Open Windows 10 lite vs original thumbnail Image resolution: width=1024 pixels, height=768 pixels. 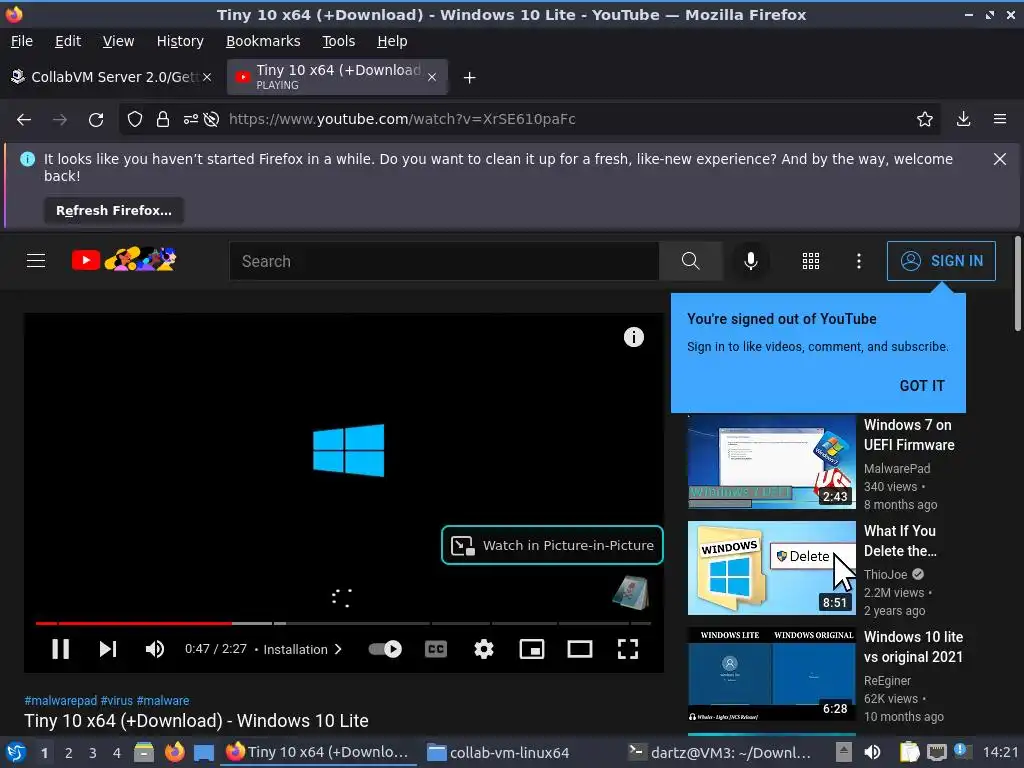(x=771, y=674)
